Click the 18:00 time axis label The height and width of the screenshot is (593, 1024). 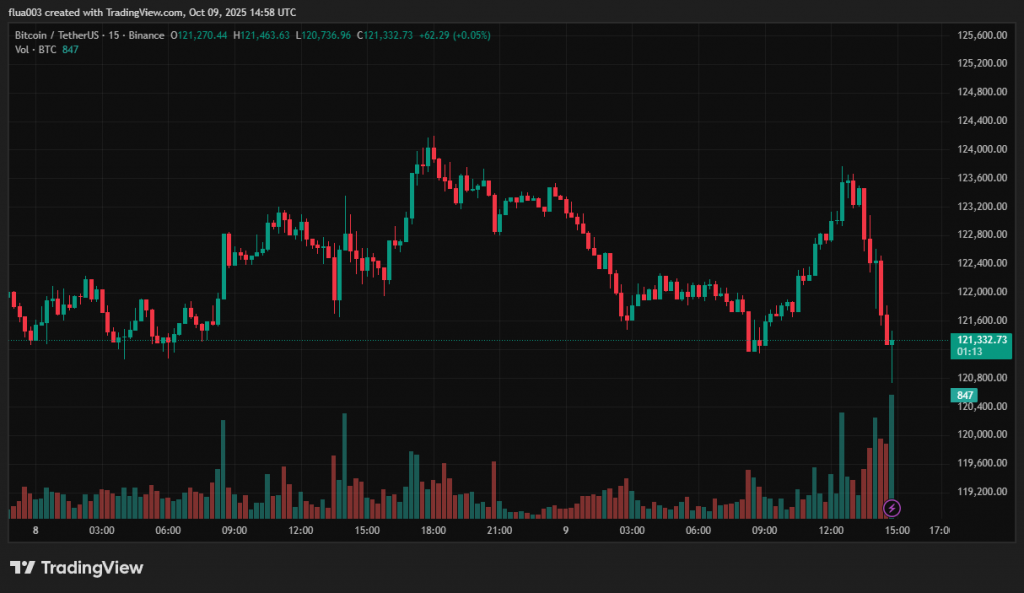[x=433, y=530]
